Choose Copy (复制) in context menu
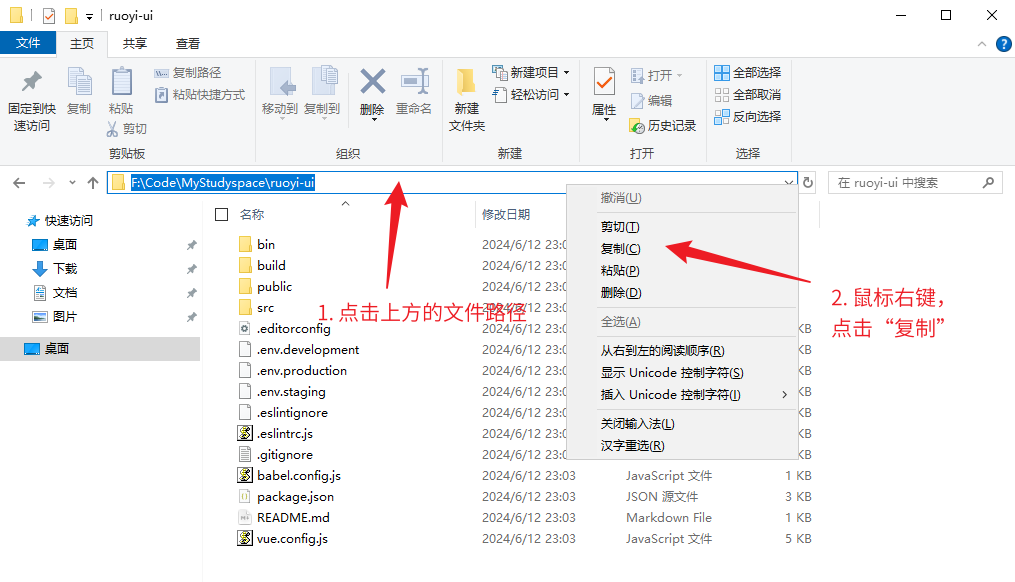 point(620,249)
